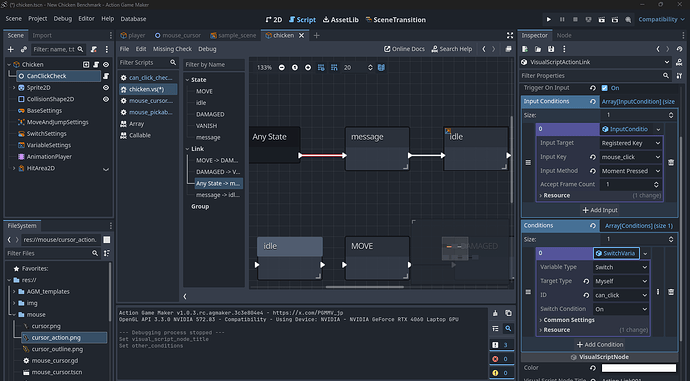Pause the running project
This screenshot has height=381, width=690.
(x=562, y=19)
